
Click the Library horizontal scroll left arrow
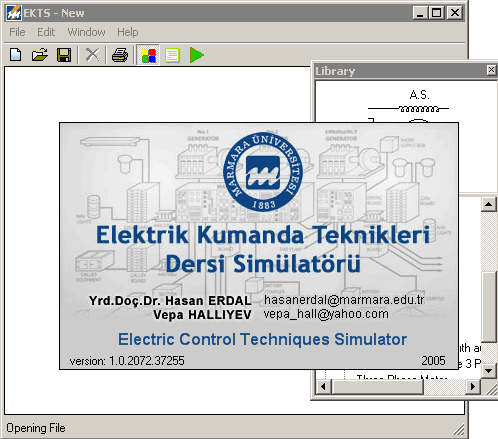[x=323, y=387]
